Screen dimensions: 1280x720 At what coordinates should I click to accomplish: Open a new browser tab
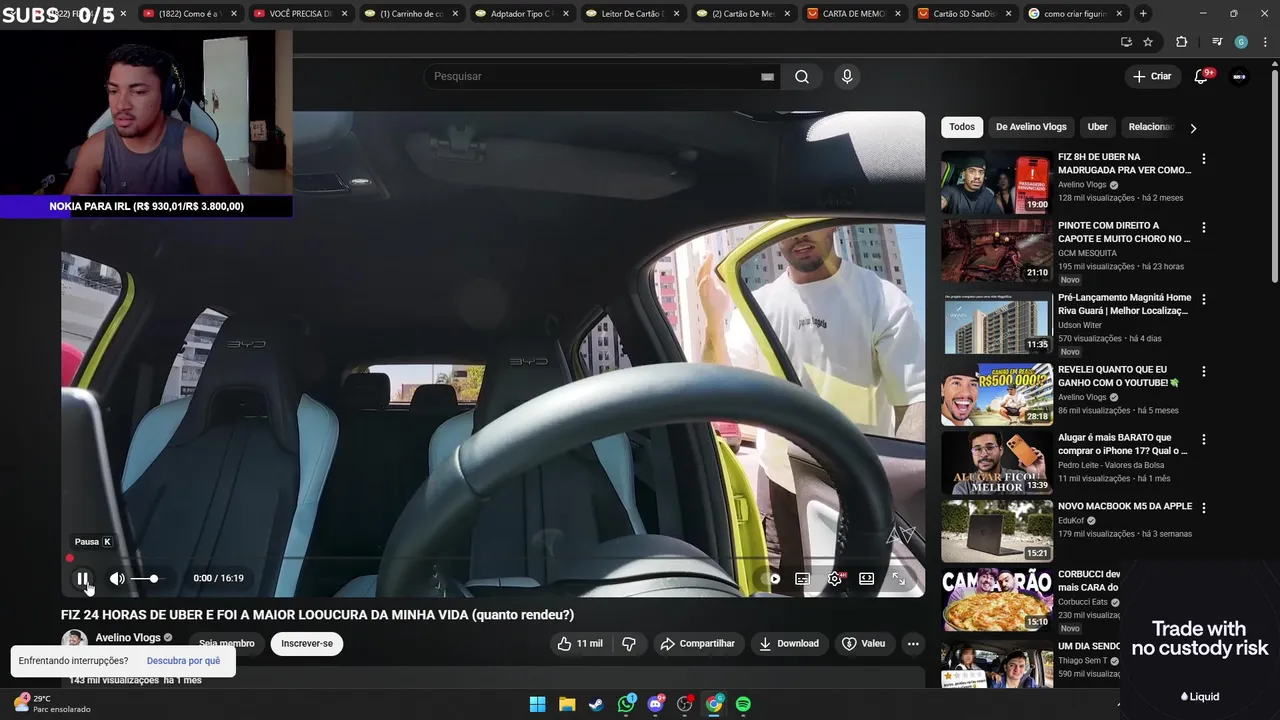(x=1143, y=14)
